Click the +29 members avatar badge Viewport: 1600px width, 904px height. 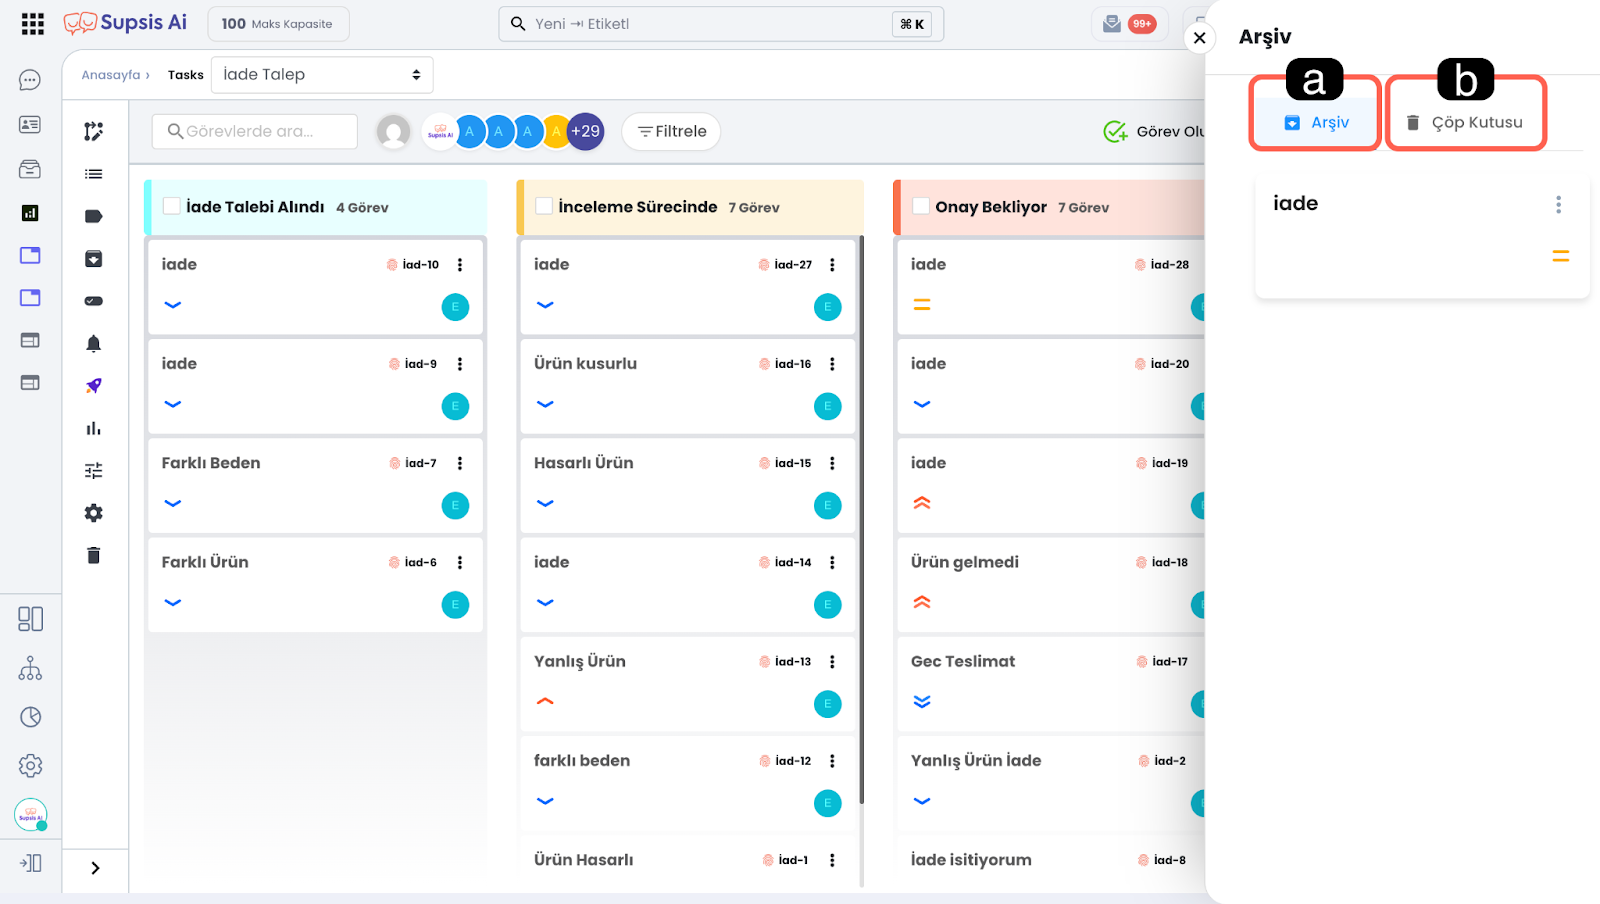585,131
